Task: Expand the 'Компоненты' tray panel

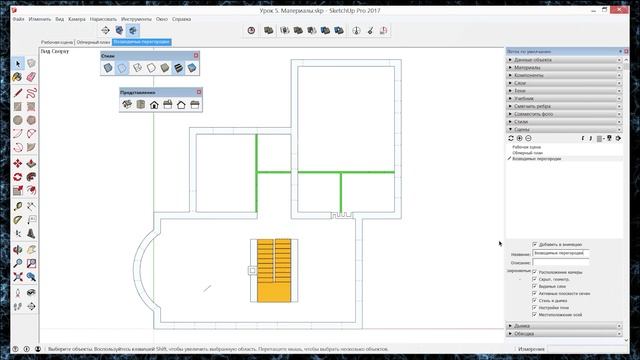Action: click(x=564, y=75)
